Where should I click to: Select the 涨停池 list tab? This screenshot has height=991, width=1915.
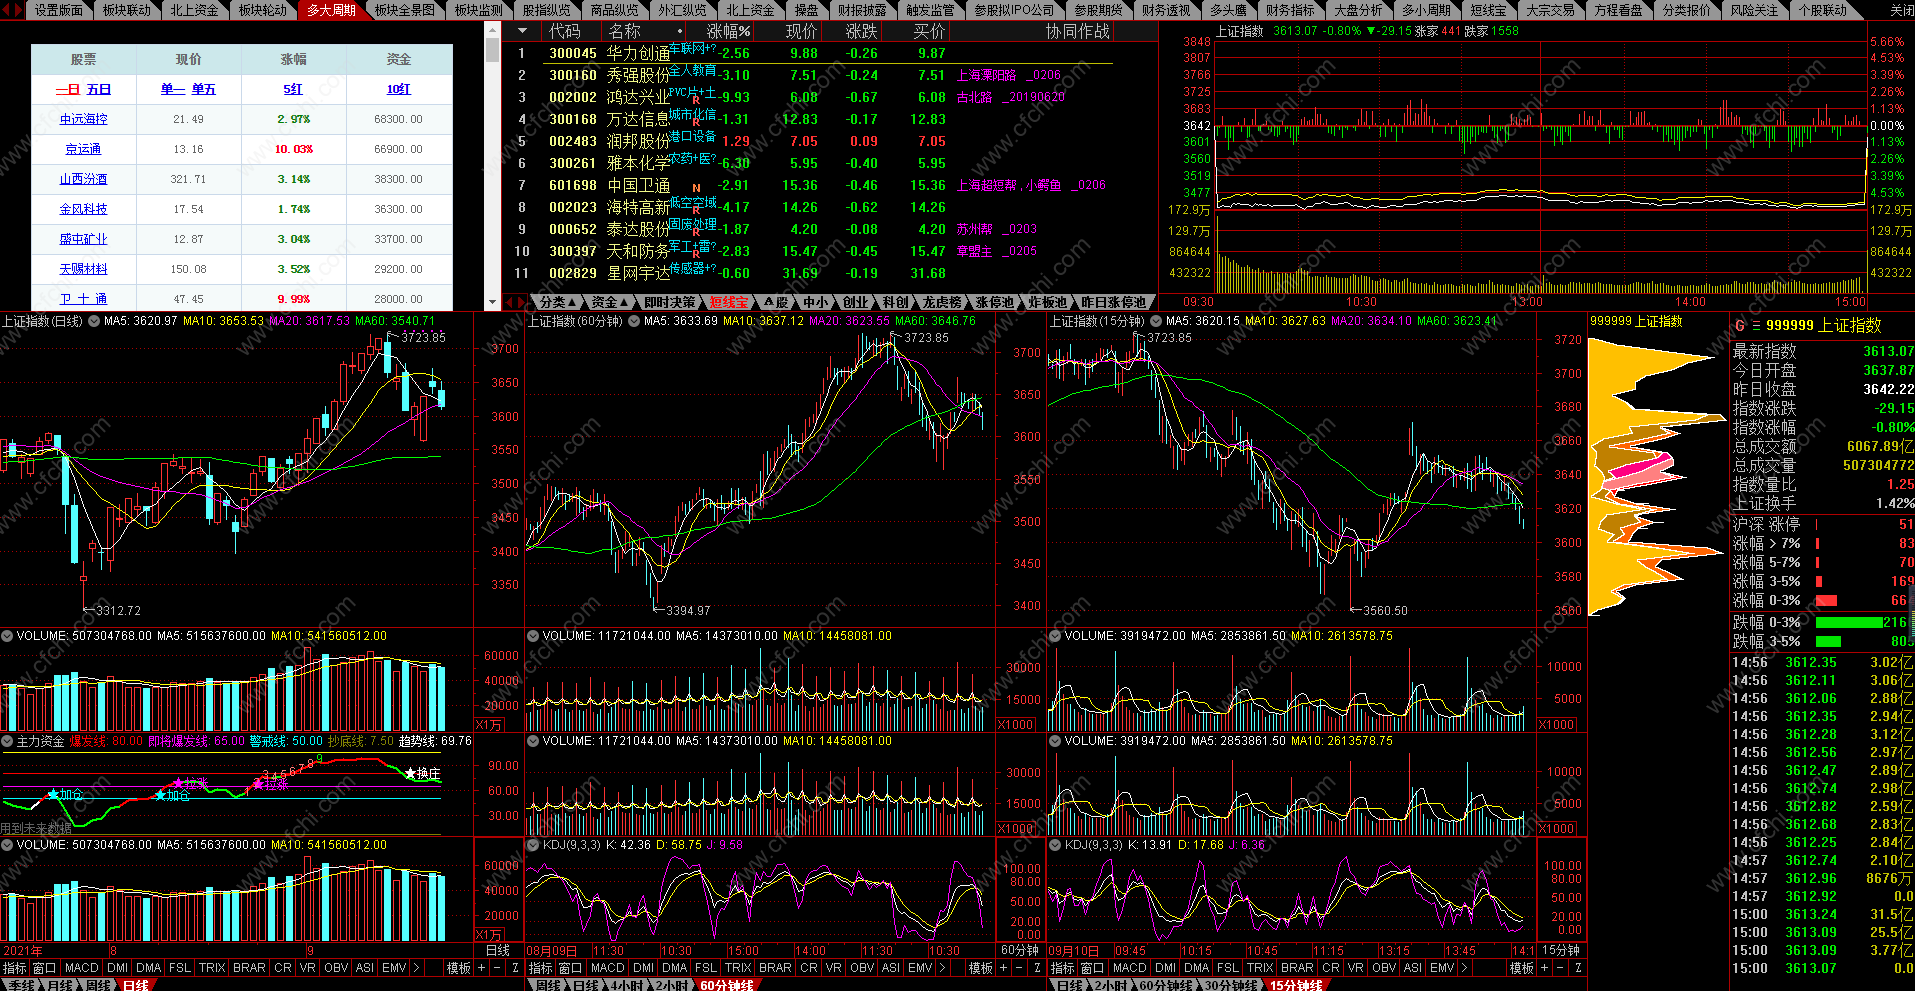pyautogui.click(x=994, y=302)
